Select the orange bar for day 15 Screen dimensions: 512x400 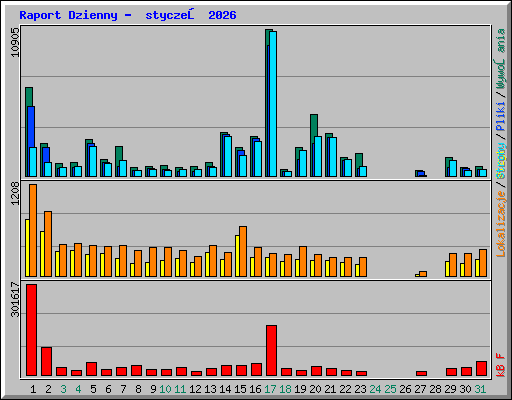[243, 251]
